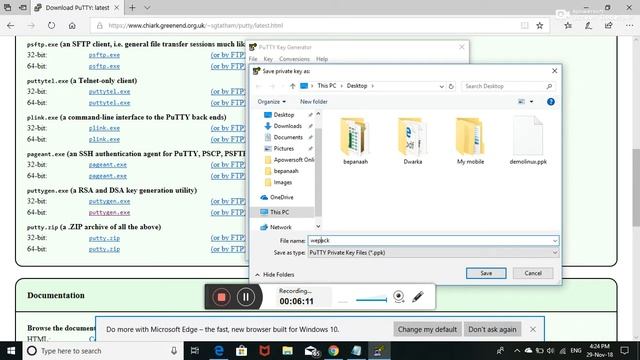
Task: Pause the recording
Action: click(x=246, y=297)
